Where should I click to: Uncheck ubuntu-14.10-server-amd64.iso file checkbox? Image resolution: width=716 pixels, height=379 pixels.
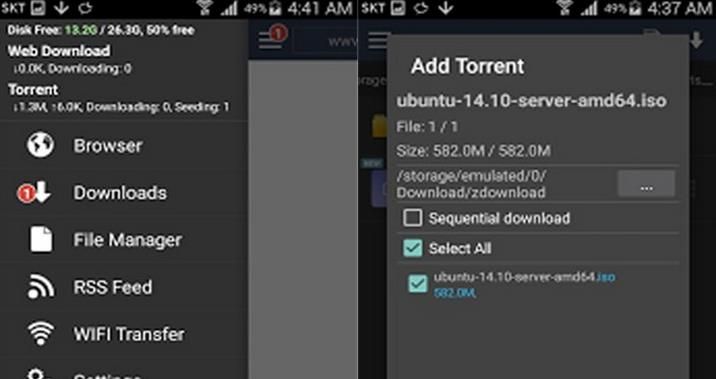tap(418, 284)
